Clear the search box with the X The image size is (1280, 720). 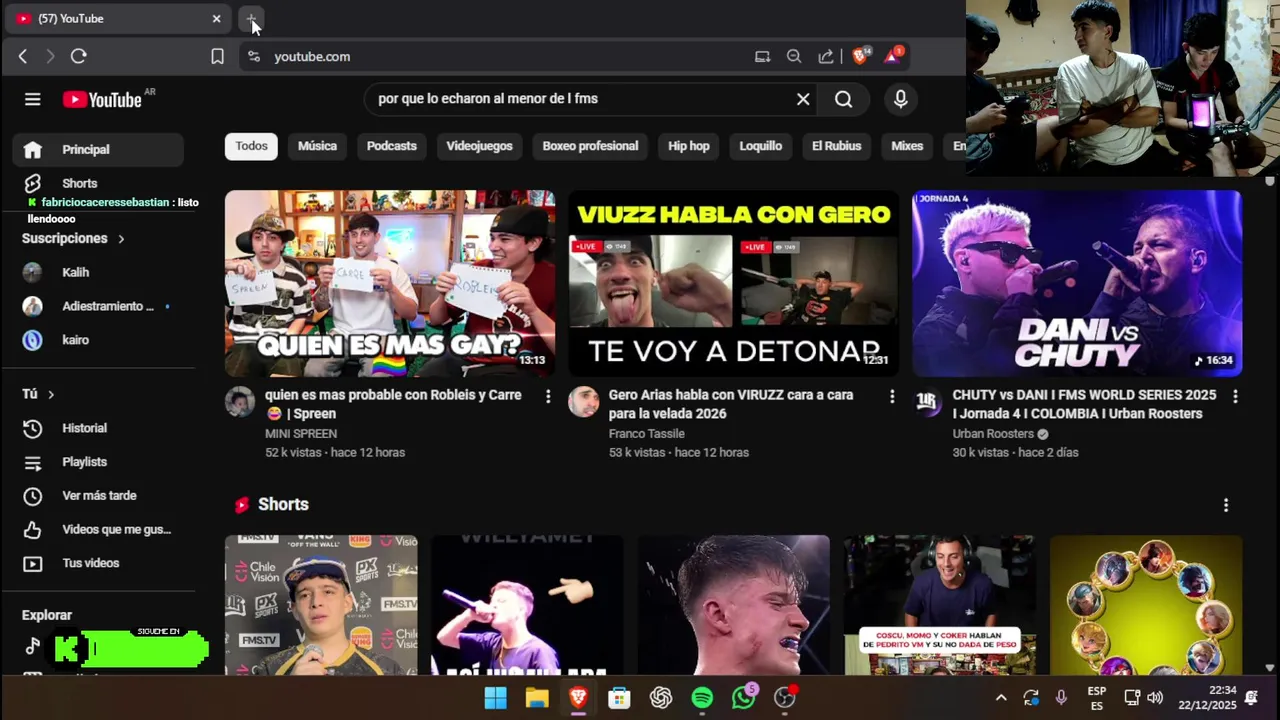click(803, 99)
